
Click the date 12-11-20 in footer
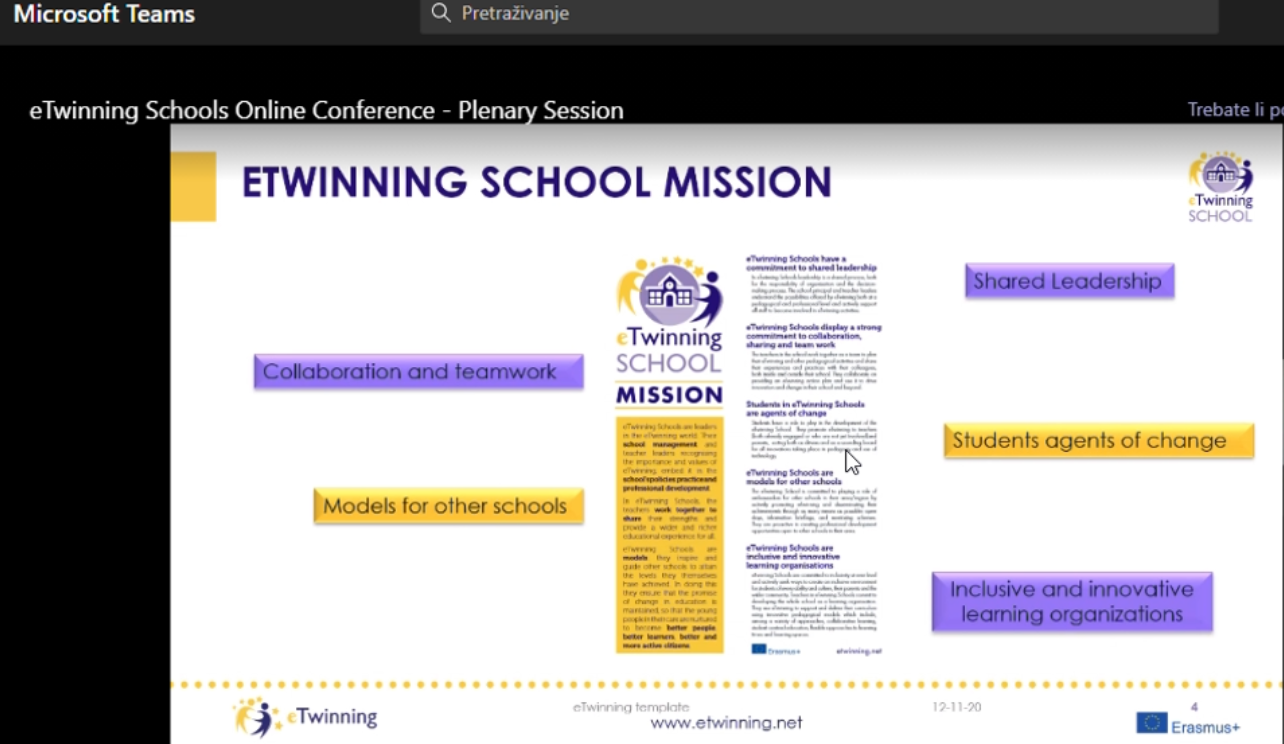pyautogui.click(x=957, y=707)
